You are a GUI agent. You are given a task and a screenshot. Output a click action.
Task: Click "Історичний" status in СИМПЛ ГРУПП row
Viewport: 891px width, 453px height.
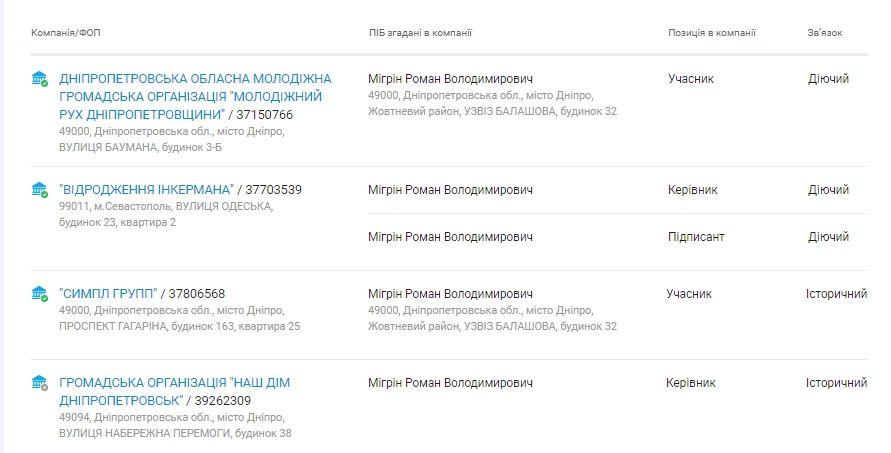tap(836, 294)
